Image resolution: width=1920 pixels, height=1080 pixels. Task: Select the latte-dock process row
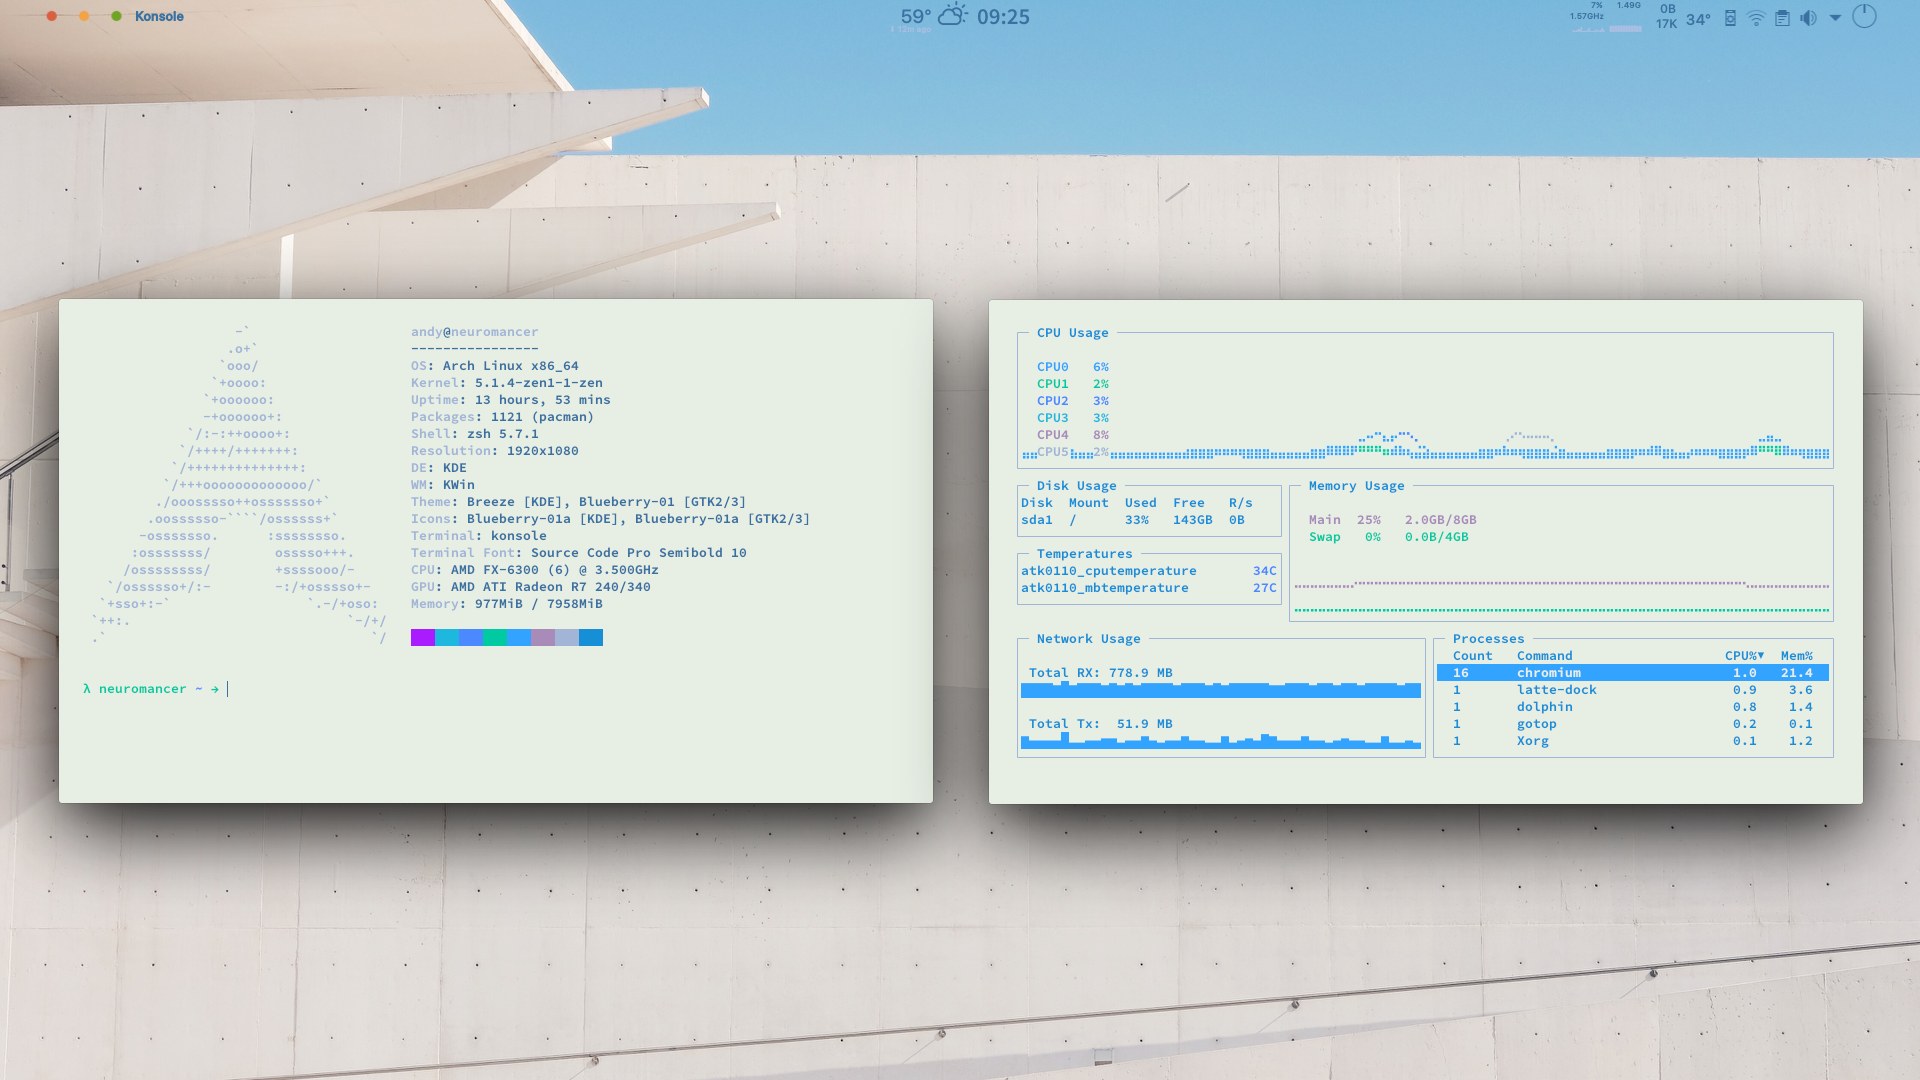[x=1632, y=690]
